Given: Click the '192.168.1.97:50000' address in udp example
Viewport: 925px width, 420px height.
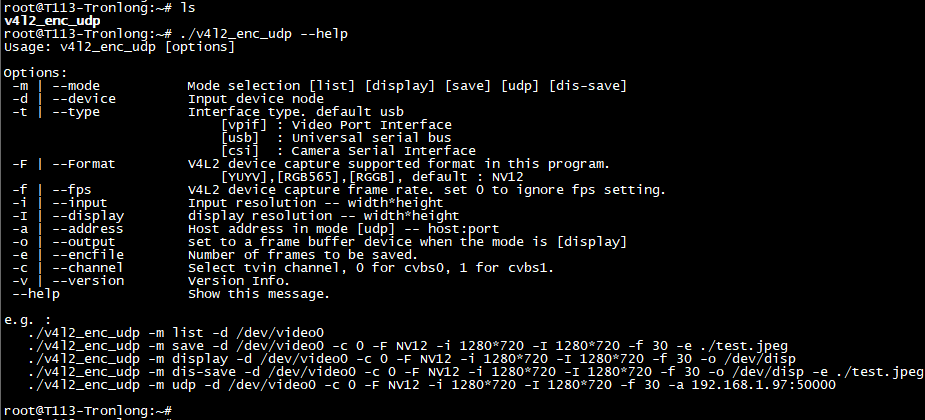Looking at the screenshot, I should pos(763,385).
